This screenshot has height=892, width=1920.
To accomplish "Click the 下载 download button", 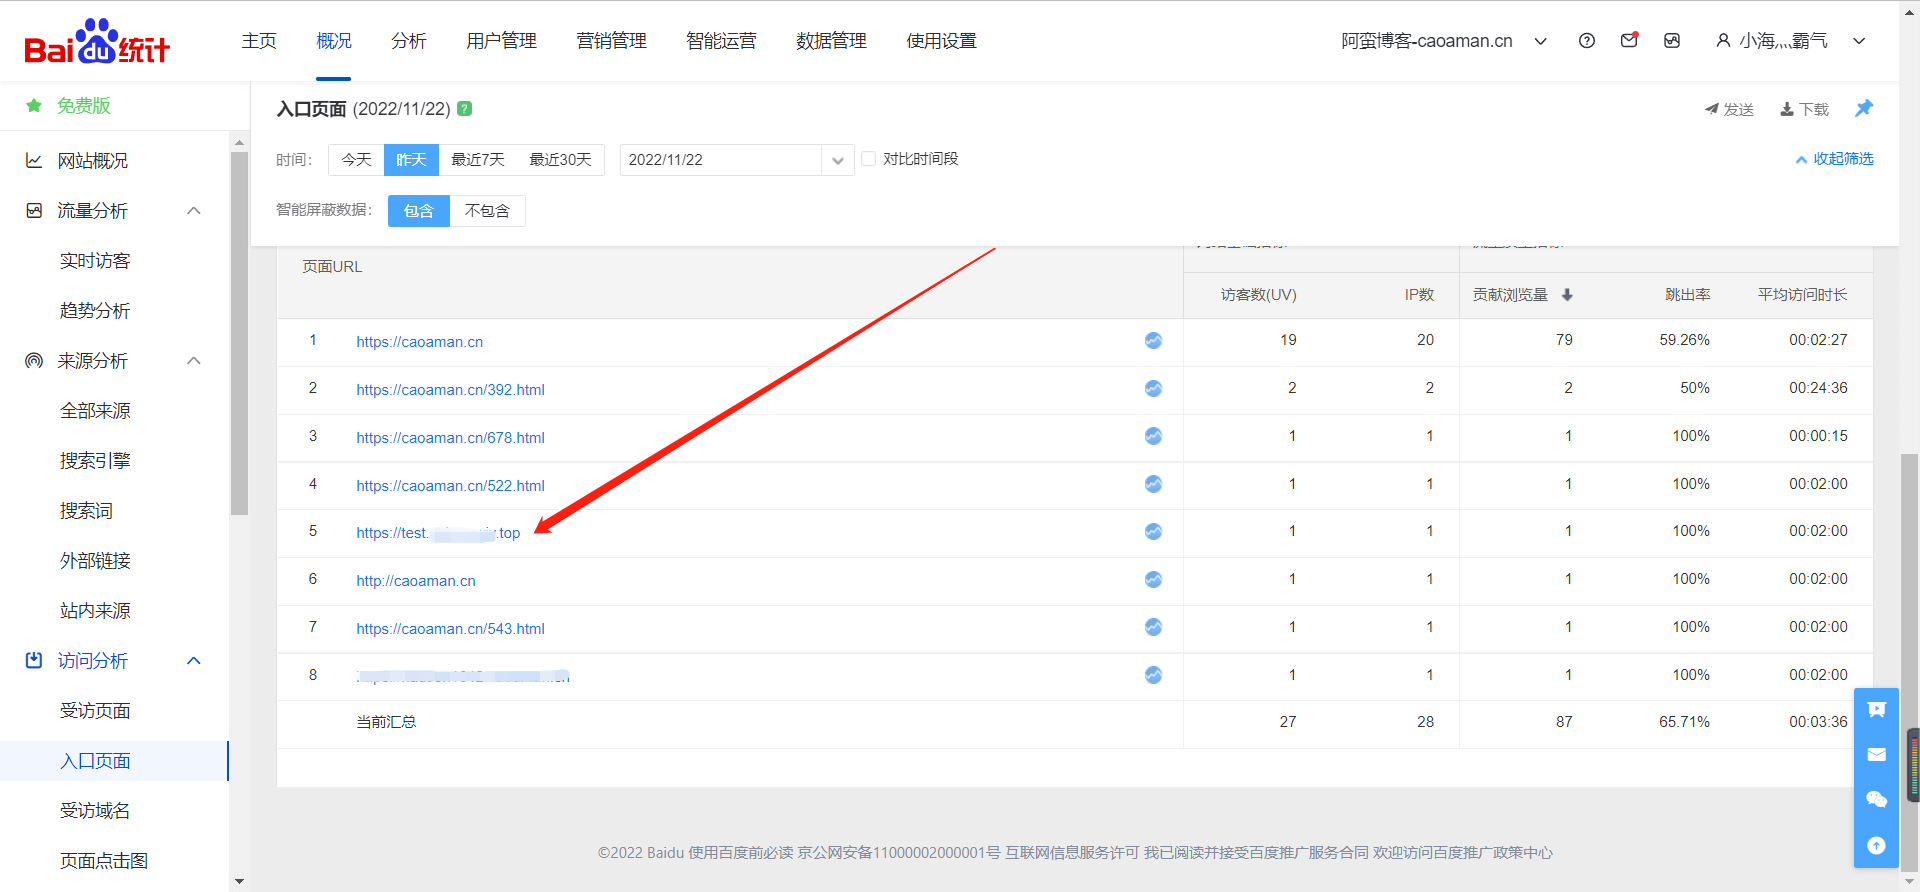I will (1804, 110).
